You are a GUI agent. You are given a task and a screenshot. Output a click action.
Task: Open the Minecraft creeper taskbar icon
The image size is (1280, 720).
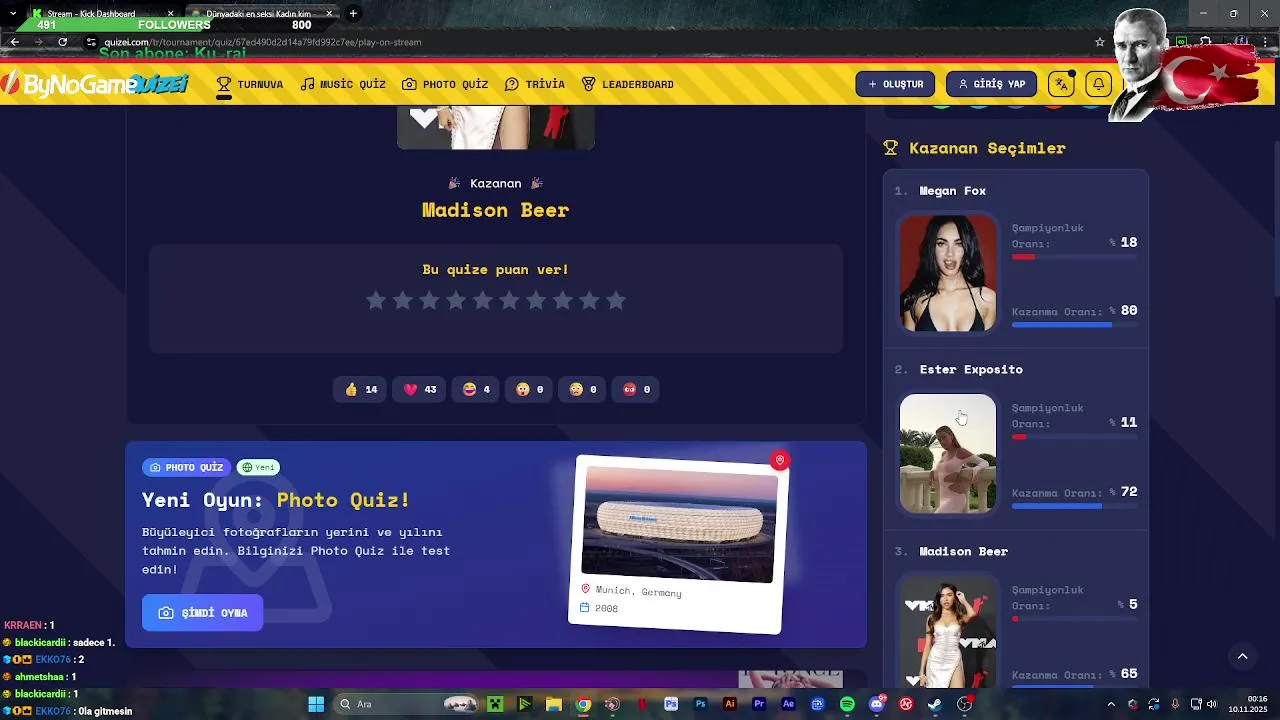(495, 704)
